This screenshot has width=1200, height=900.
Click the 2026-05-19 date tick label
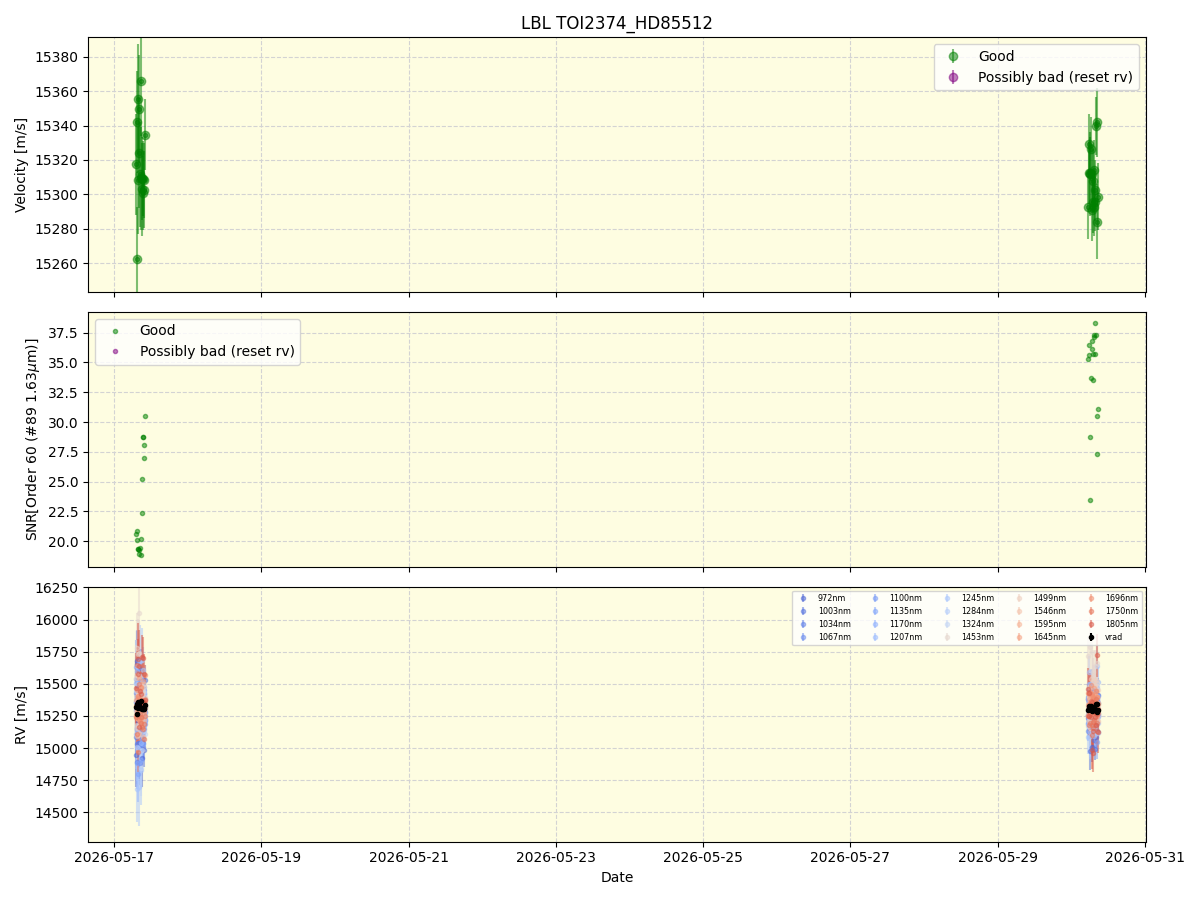(261, 857)
